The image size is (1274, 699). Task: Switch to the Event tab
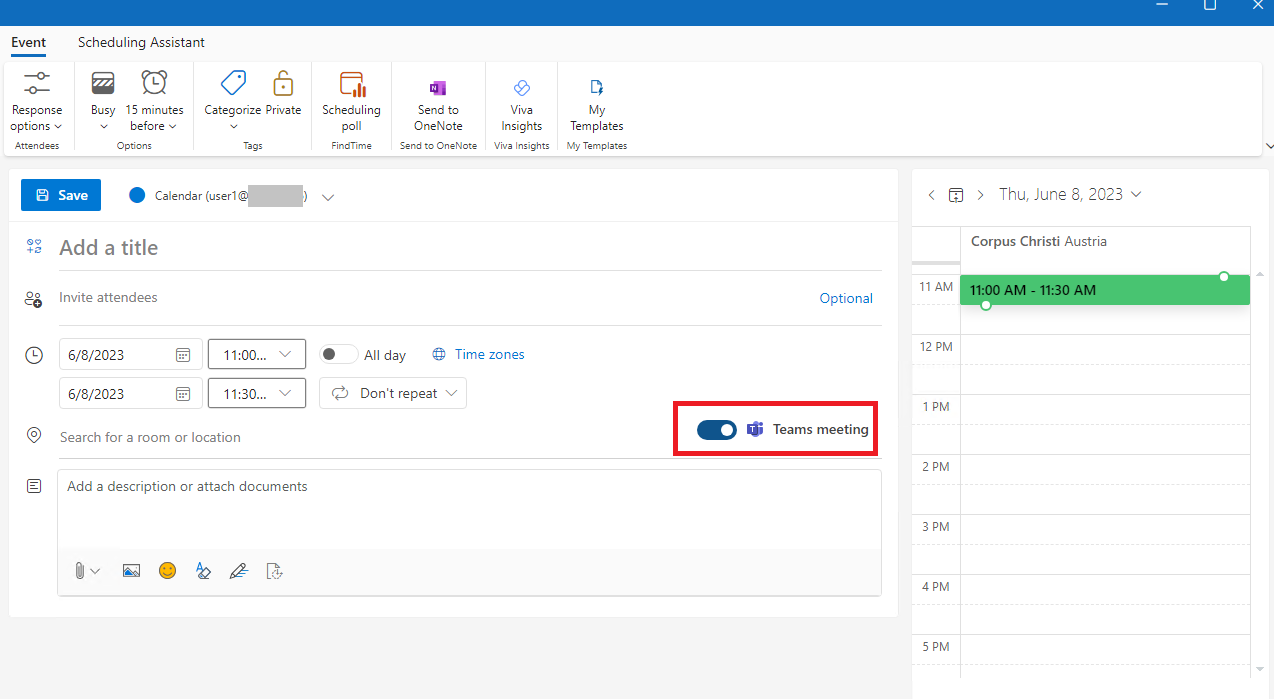28,42
